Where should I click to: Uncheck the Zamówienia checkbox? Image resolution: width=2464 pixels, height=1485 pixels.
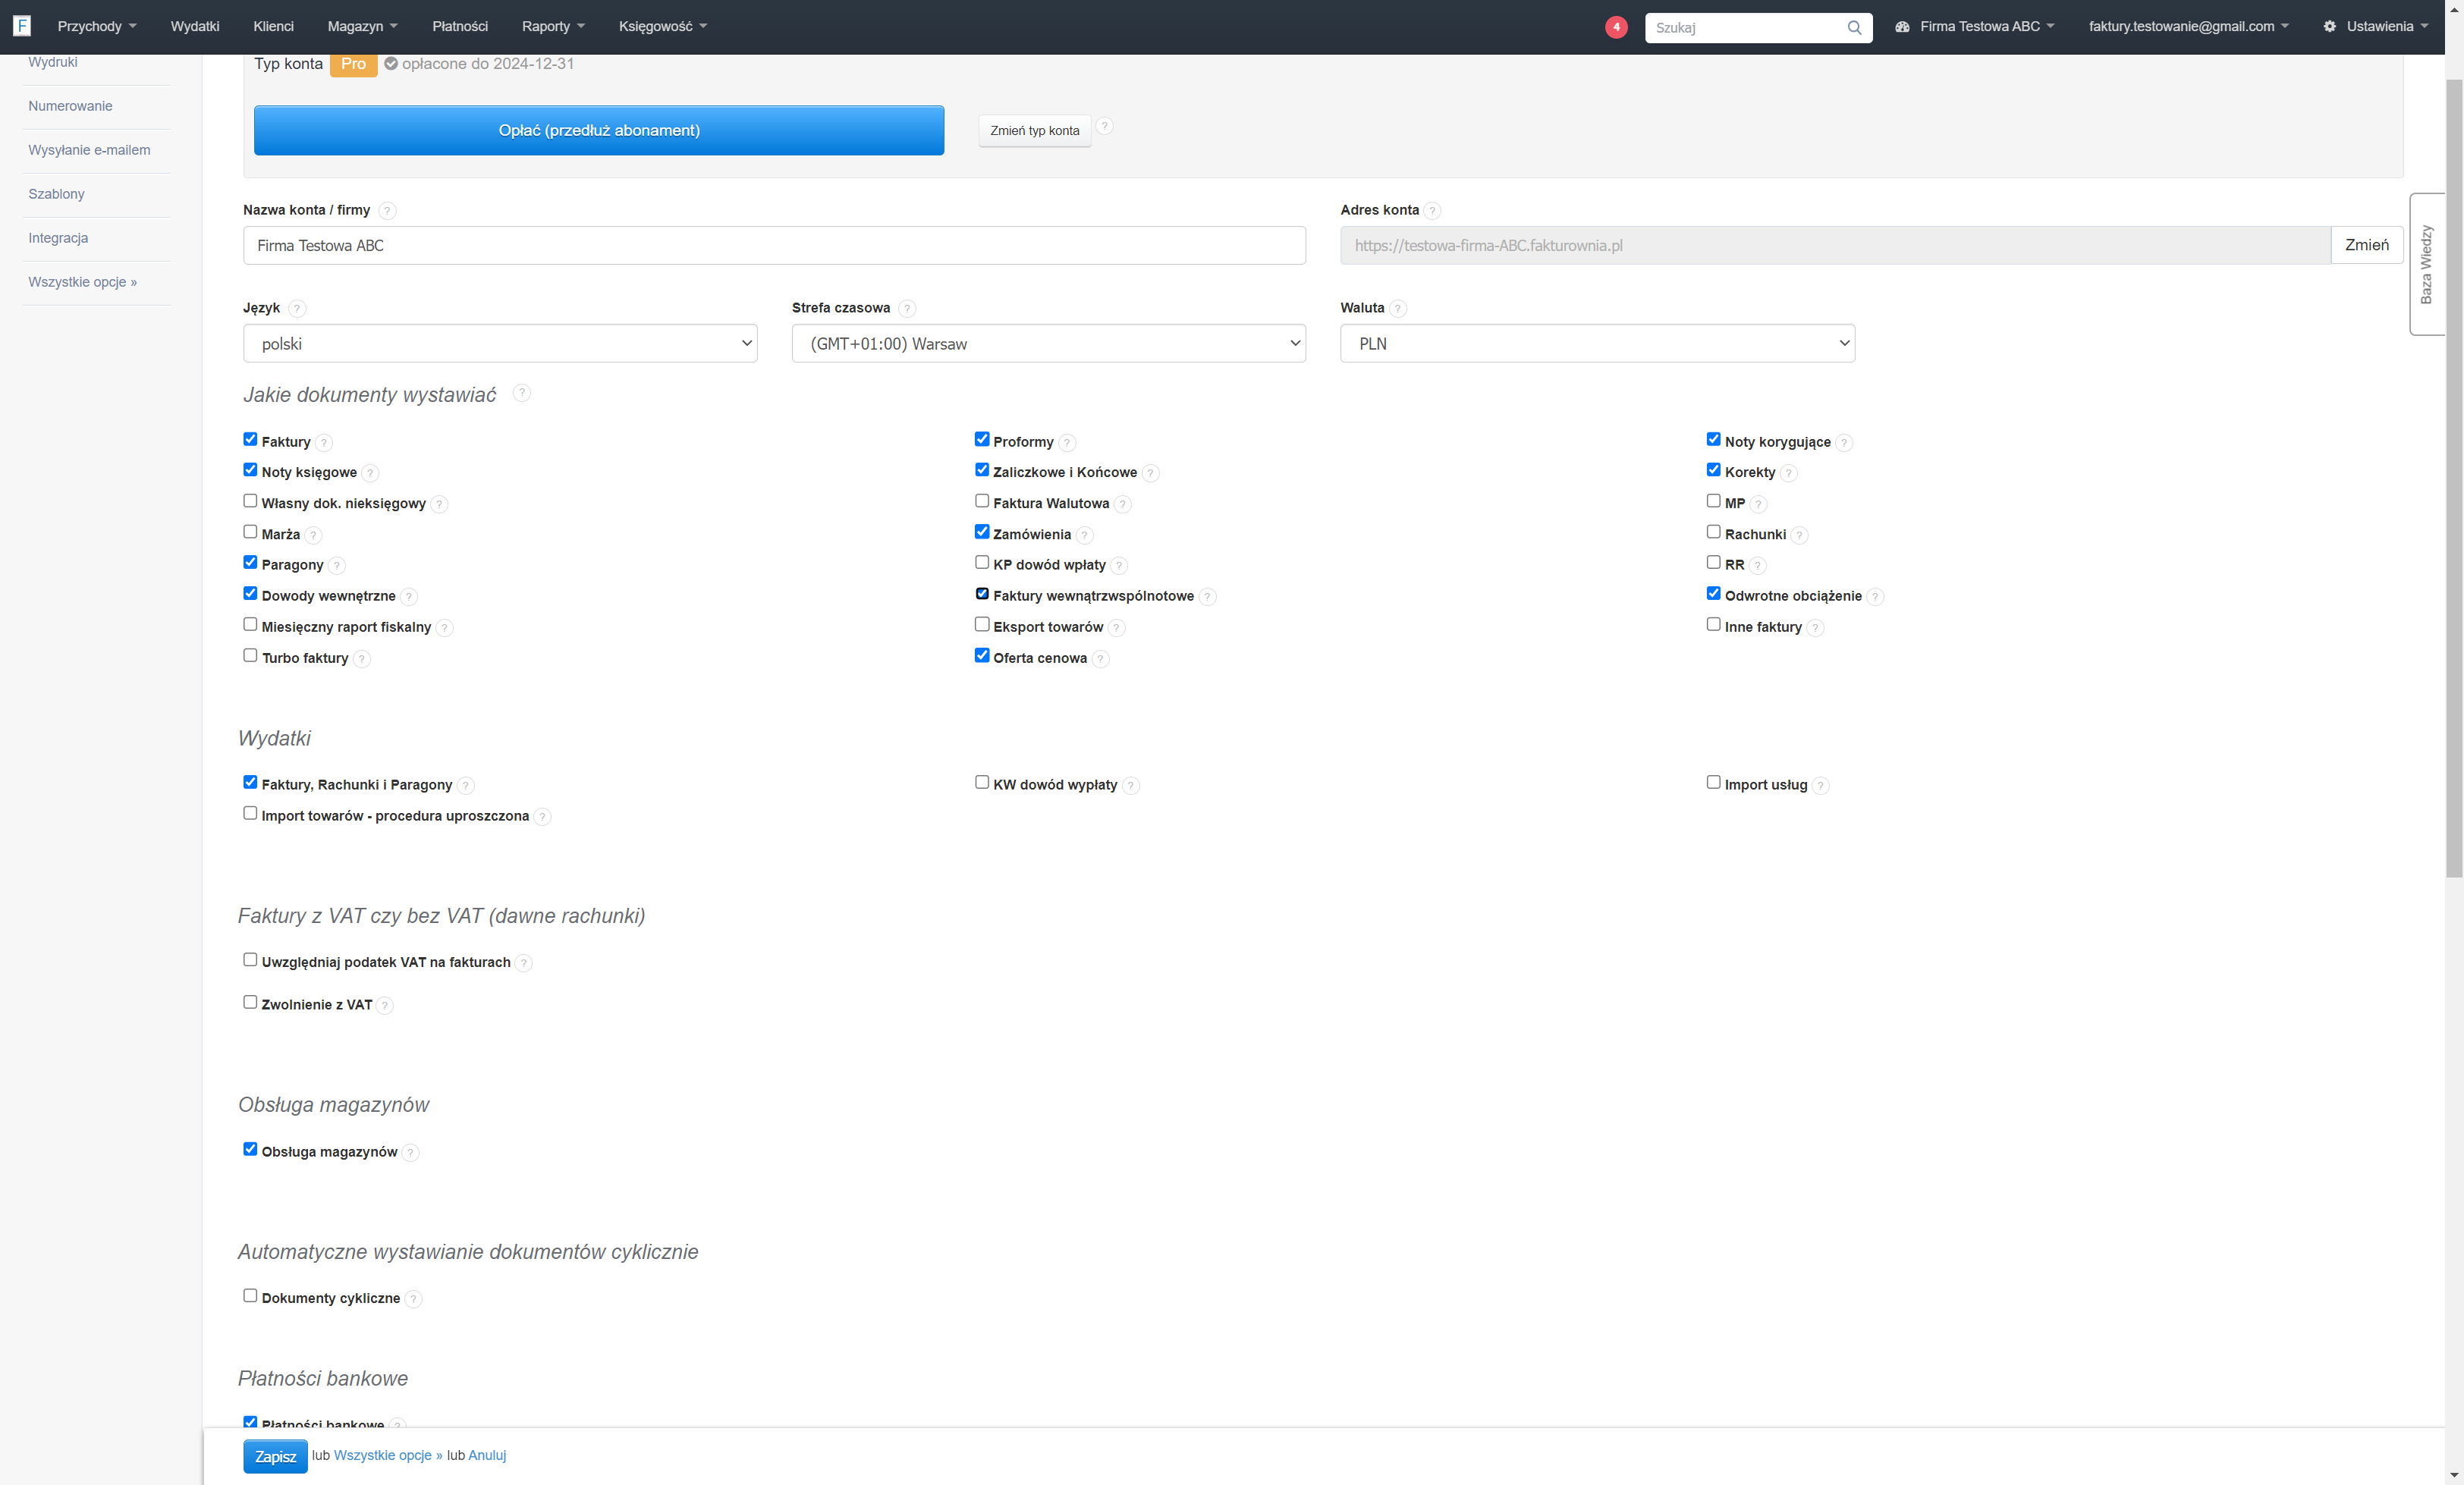point(982,532)
